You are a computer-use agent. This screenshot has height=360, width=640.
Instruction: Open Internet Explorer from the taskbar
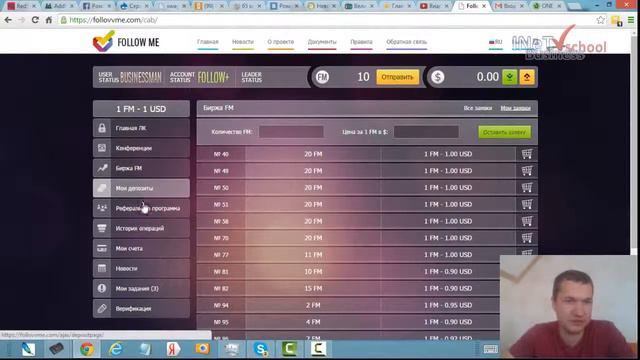[116, 349]
